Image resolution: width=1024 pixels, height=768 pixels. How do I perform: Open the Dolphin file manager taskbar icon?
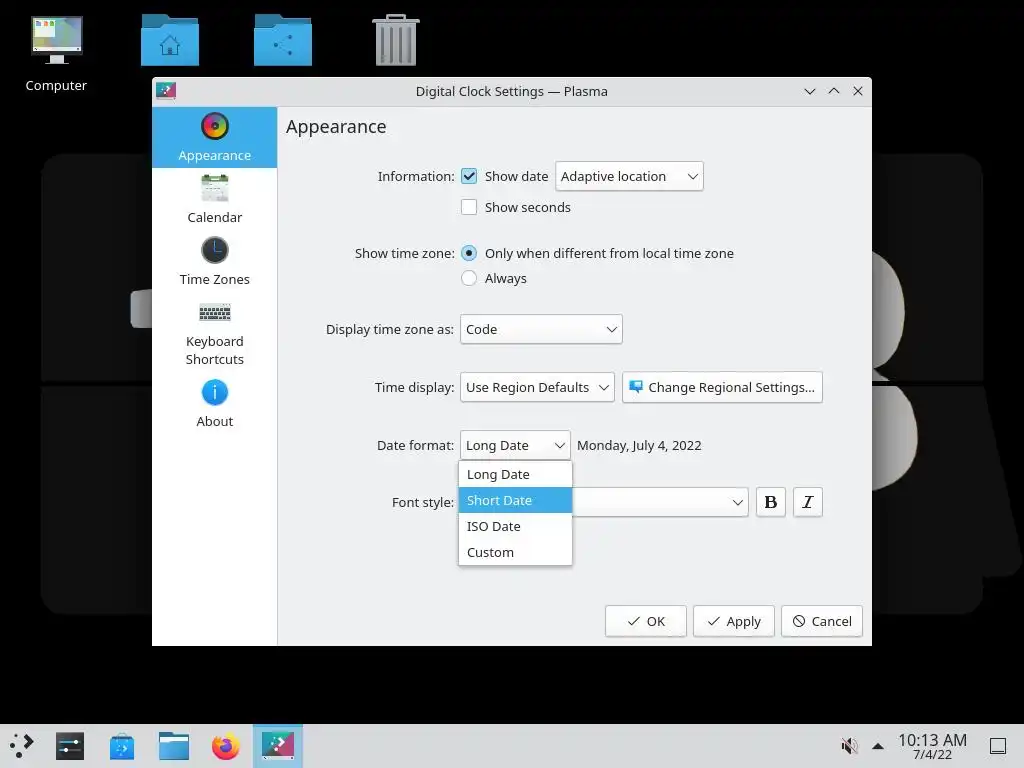click(174, 746)
